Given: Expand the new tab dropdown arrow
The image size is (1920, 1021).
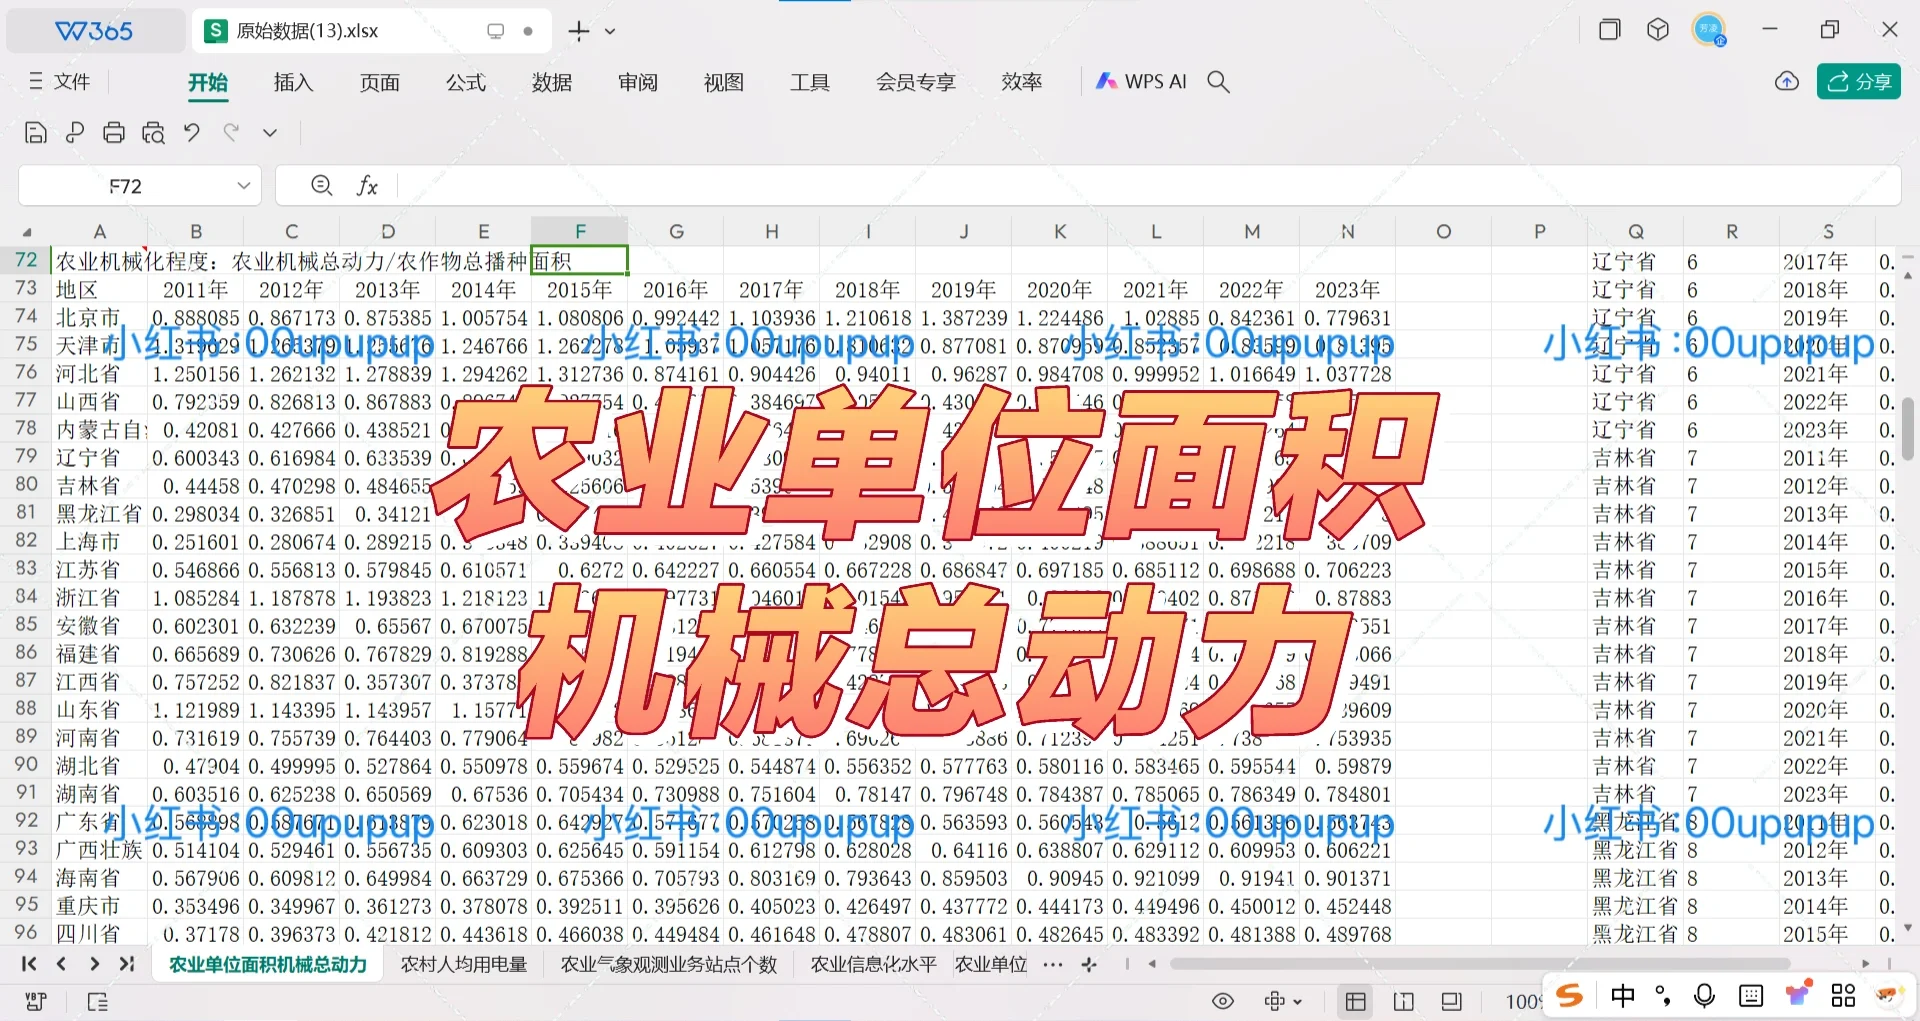Looking at the screenshot, I should point(610,31).
